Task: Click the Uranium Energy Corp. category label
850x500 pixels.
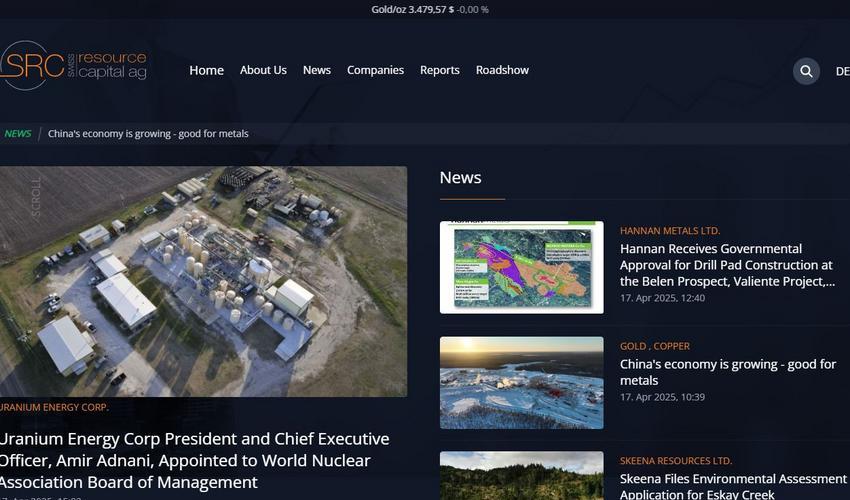Action: [x=54, y=407]
